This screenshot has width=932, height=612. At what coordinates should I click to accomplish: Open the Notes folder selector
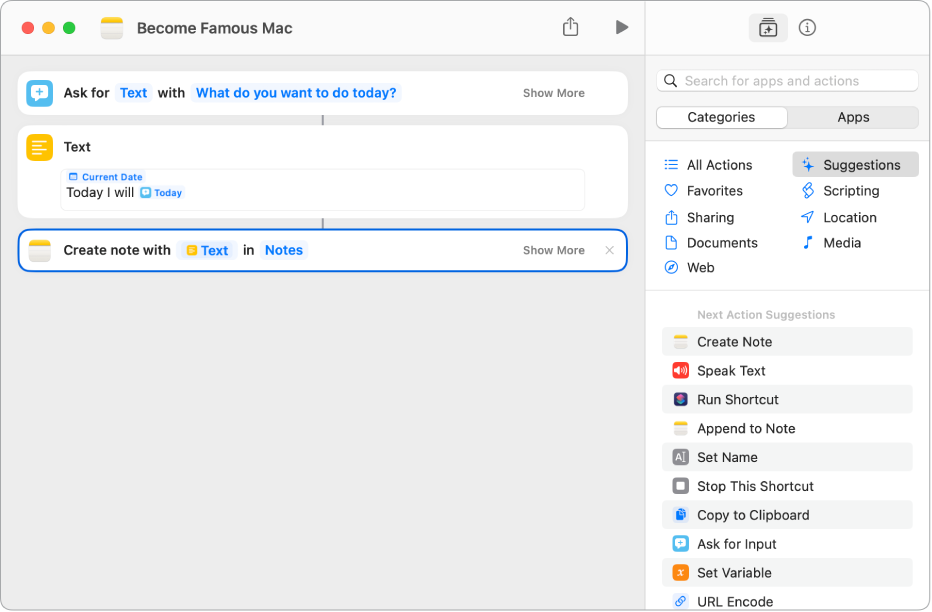[283, 251]
